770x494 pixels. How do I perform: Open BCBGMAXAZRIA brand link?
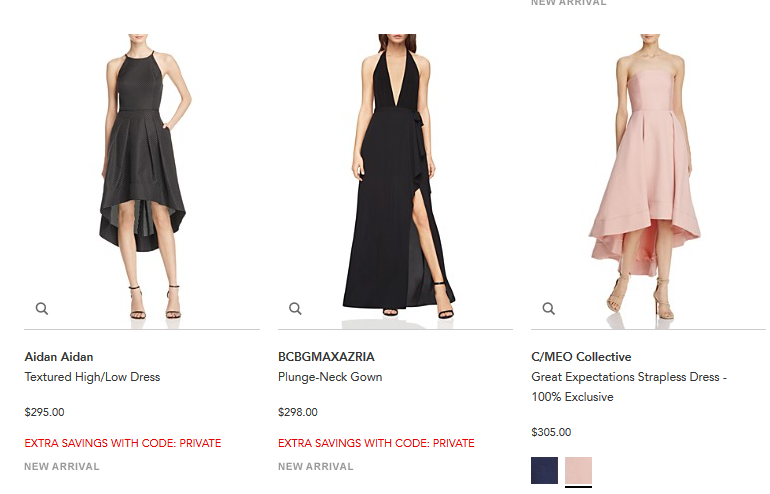tap(326, 357)
